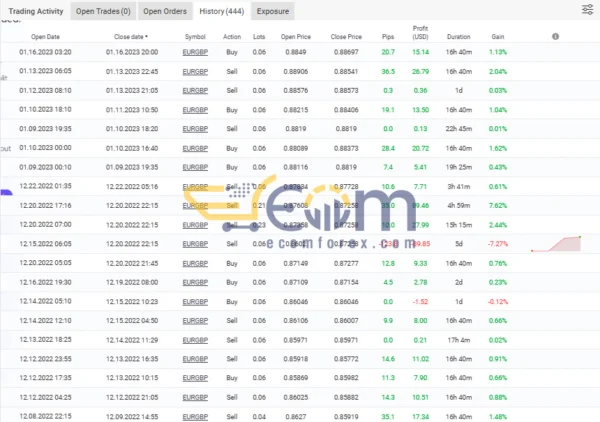Viewport: 600px width, 422px height.
Task: Open EURGBP link in 01.12.2023 08:10 row
Action: [x=195, y=91]
